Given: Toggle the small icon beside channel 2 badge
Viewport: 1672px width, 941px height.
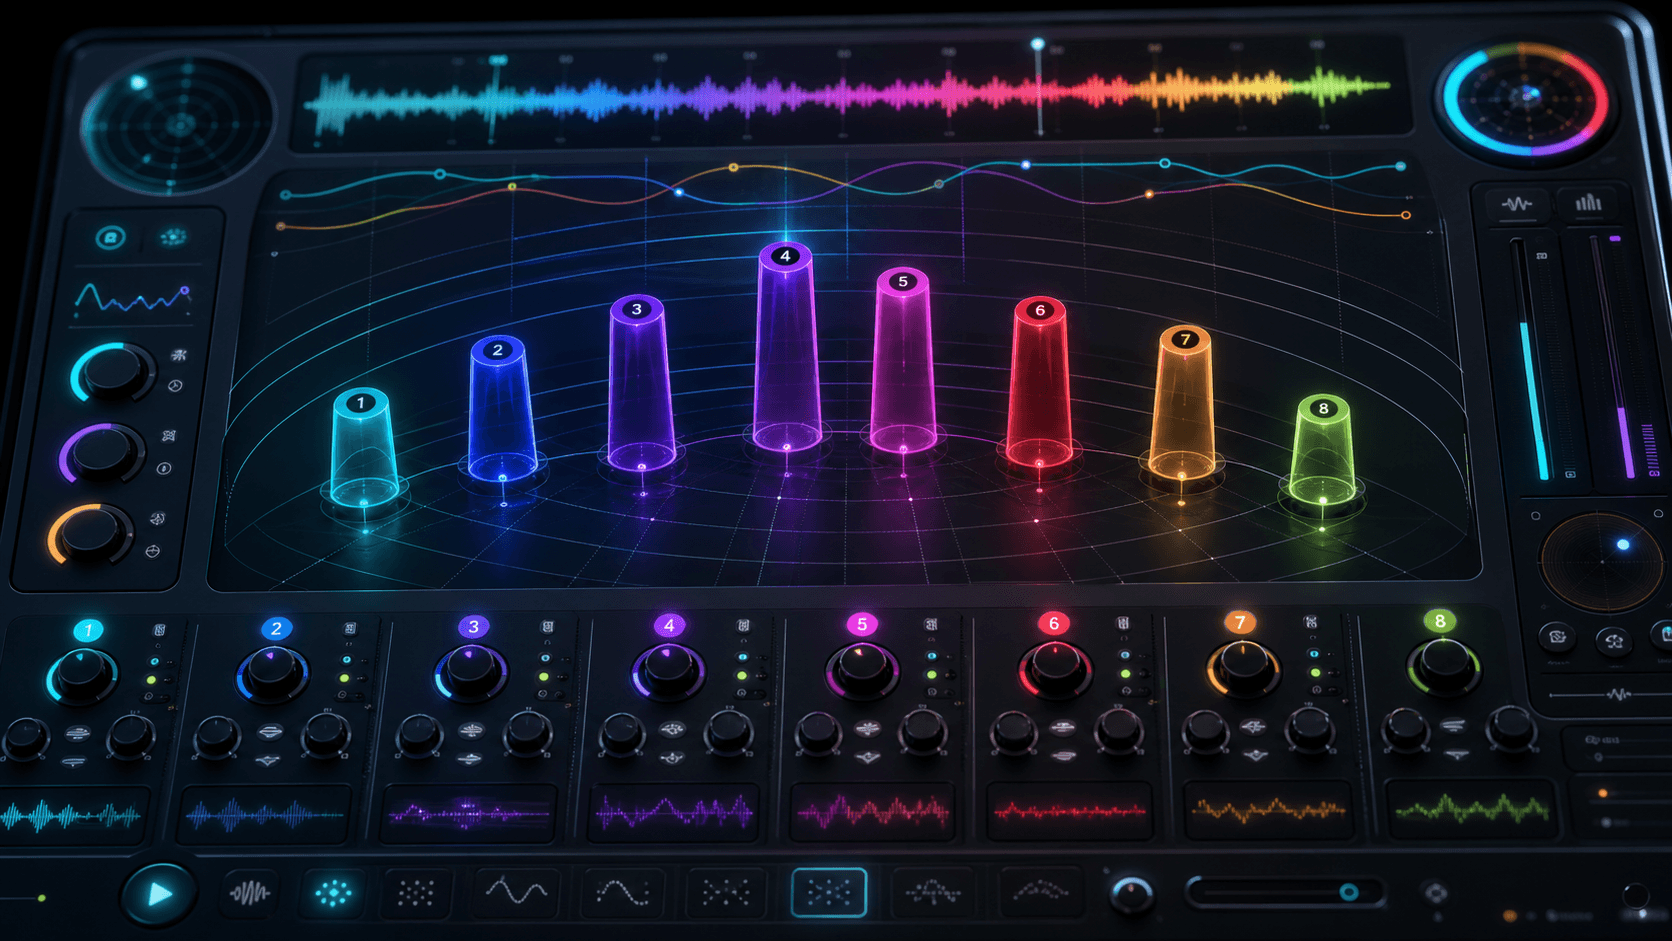Looking at the screenshot, I should coord(350,628).
